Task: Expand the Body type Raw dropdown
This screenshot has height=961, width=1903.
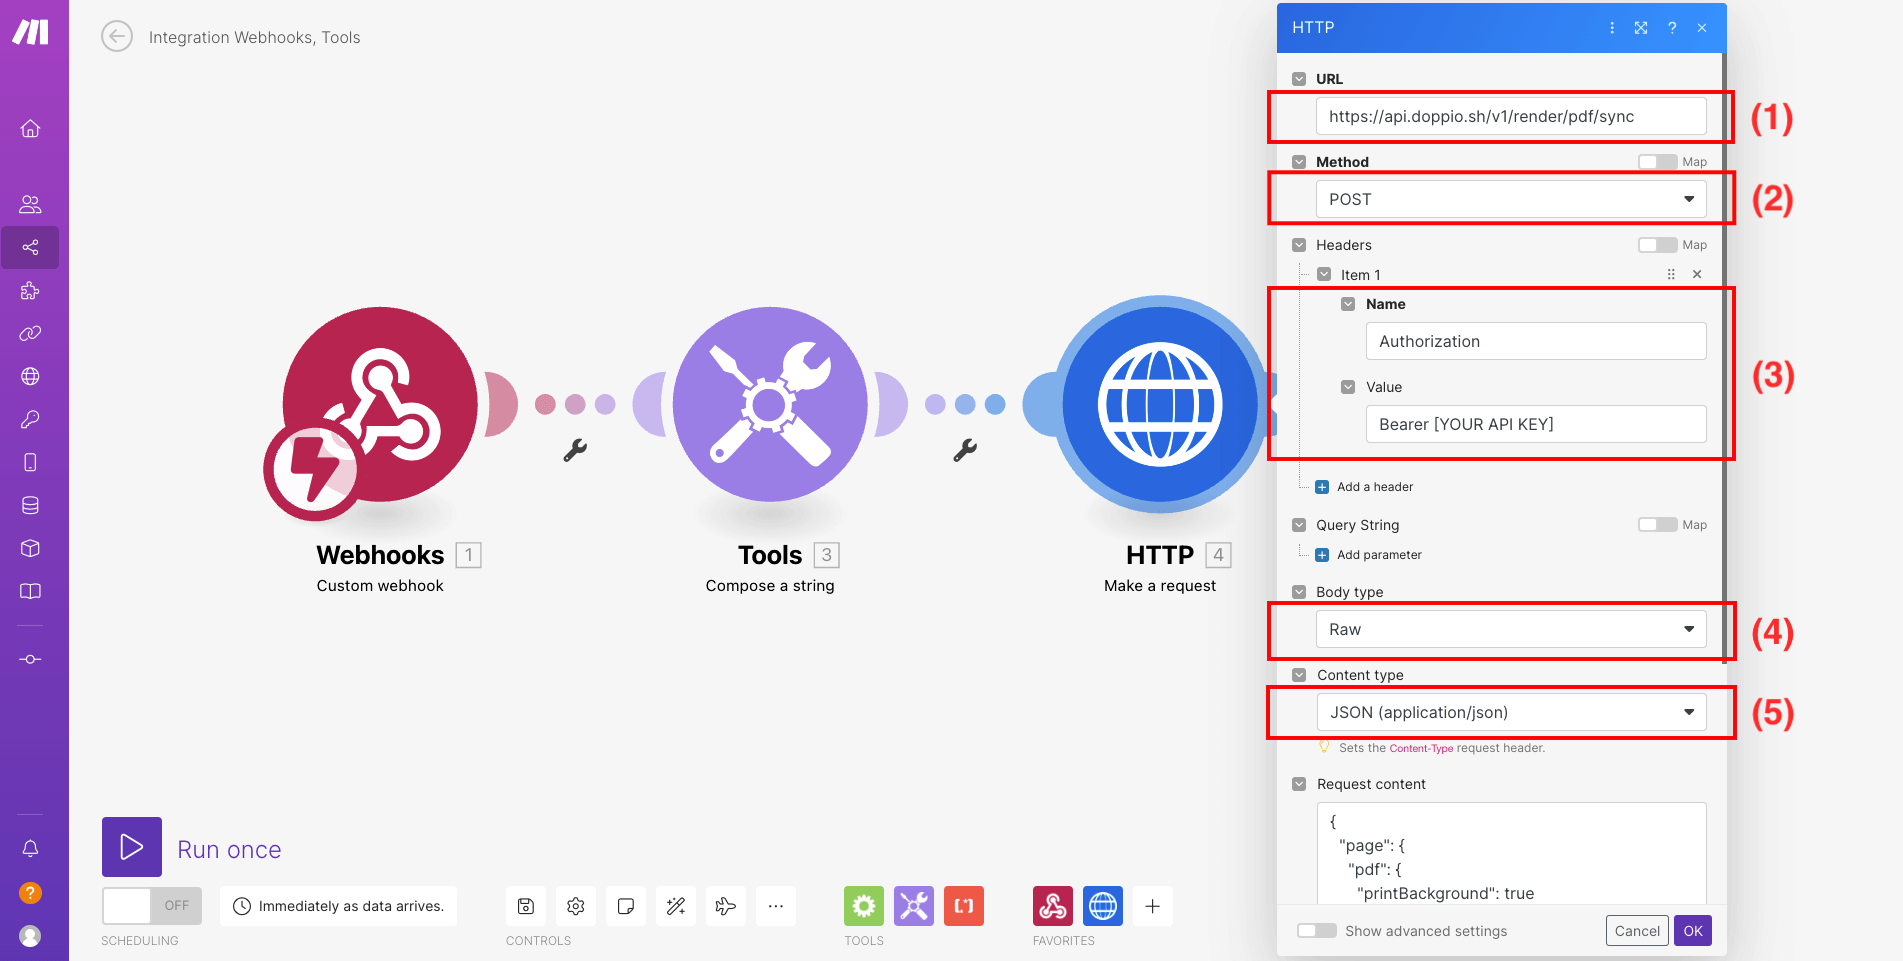Action: click(x=1510, y=629)
